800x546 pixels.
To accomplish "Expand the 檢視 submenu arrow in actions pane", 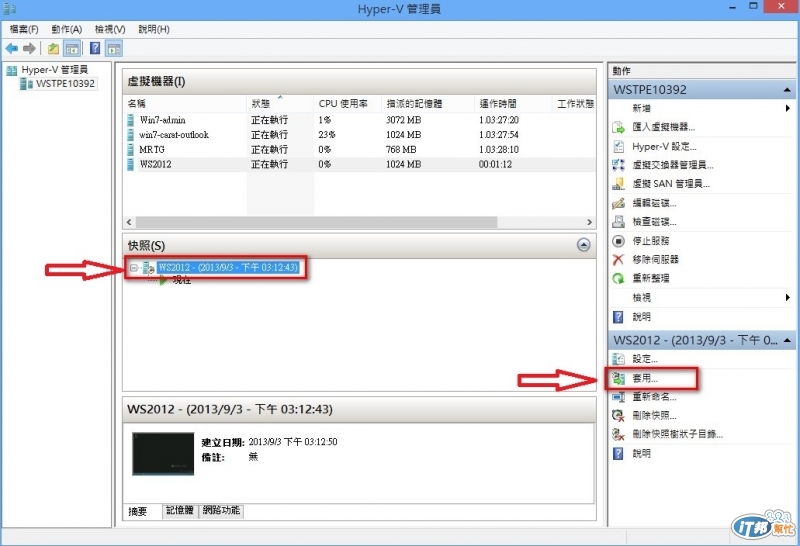I will pos(788,297).
